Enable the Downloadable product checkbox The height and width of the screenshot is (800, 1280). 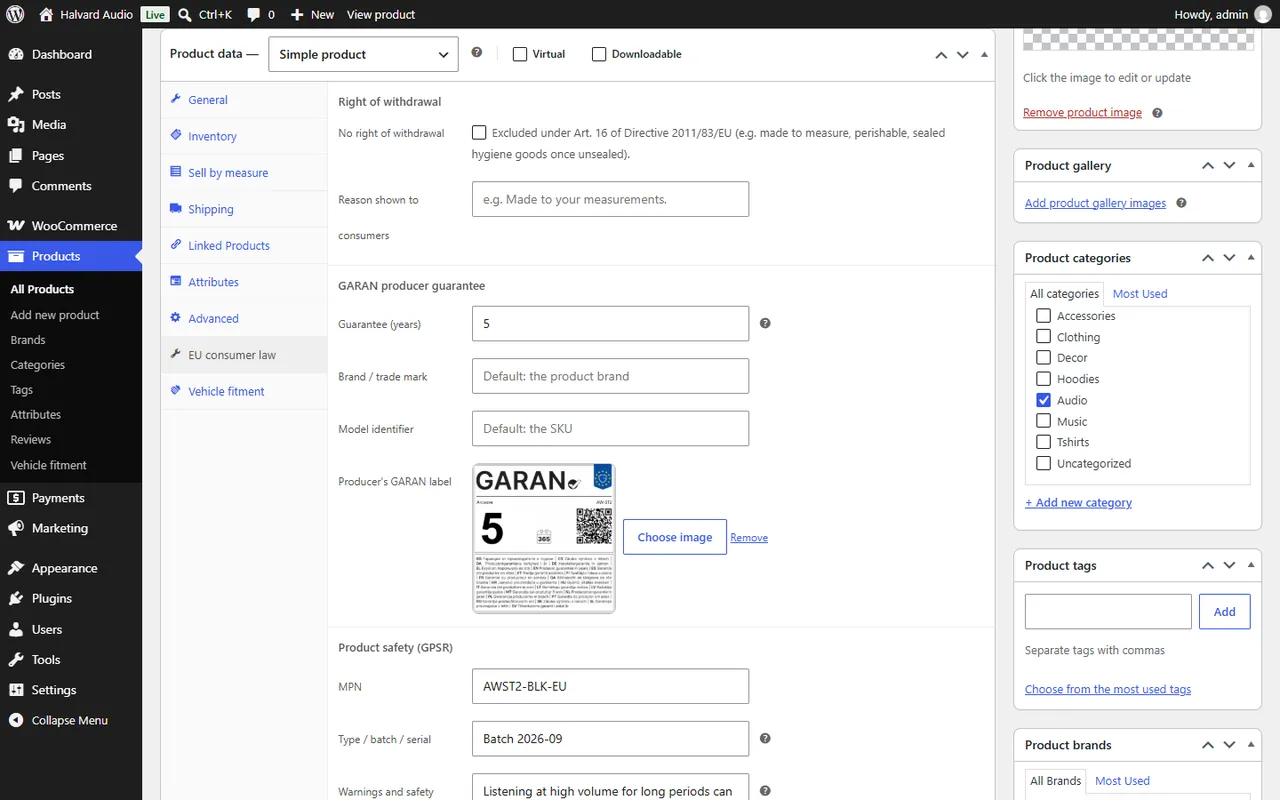pyautogui.click(x=599, y=54)
